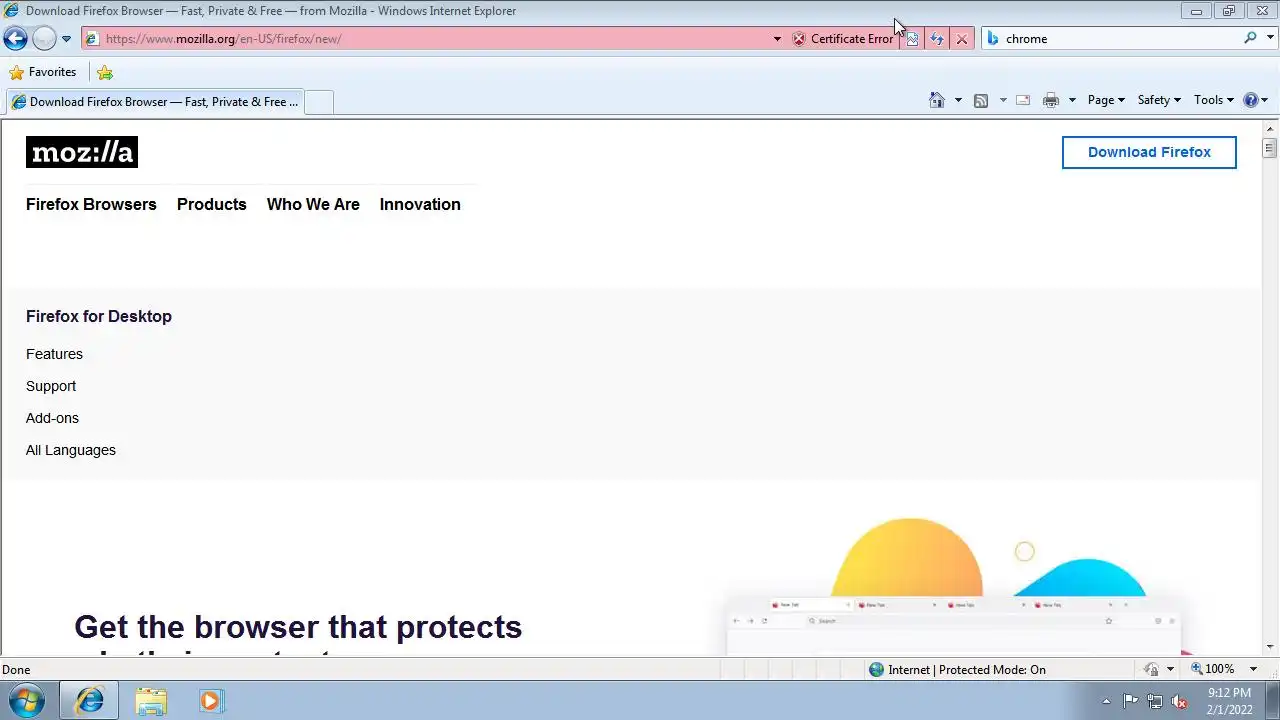Open the Support link
The width and height of the screenshot is (1280, 720).
coord(51,386)
